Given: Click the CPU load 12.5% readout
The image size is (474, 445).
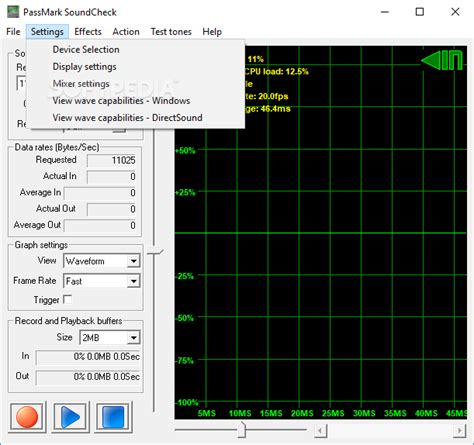Looking at the screenshot, I should [276, 71].
